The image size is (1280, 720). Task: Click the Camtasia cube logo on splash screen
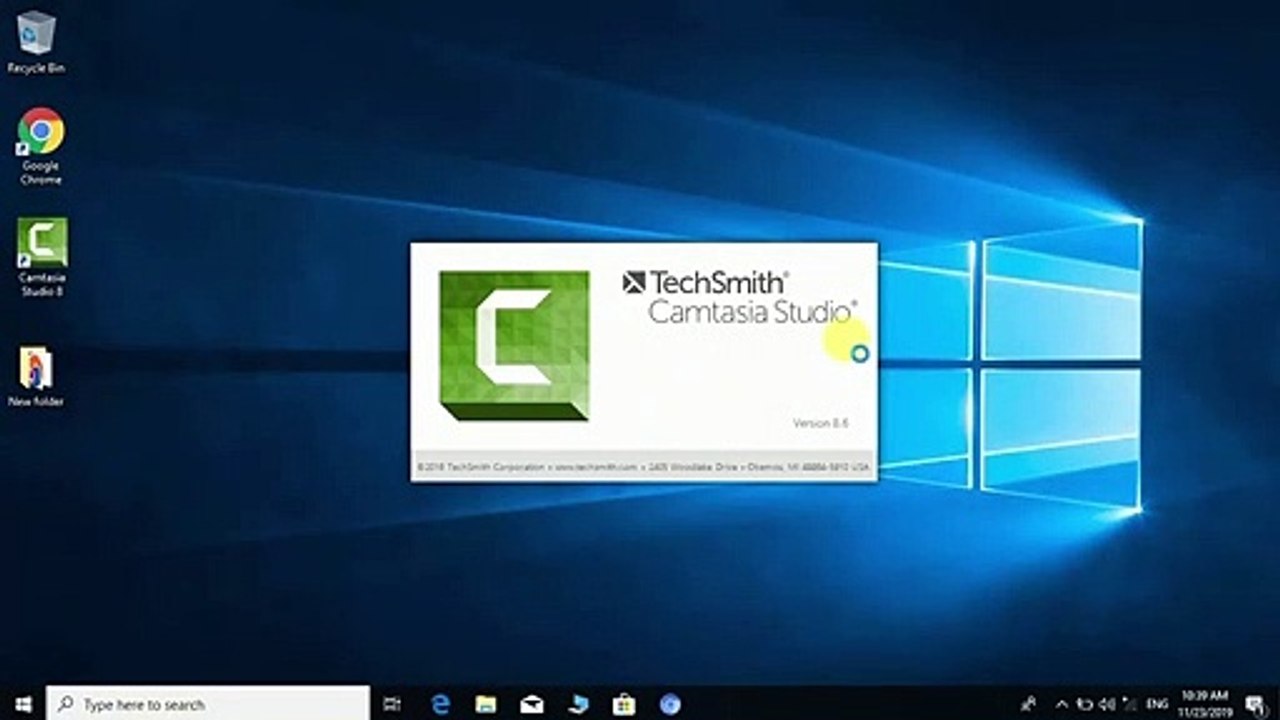[514, 345]
